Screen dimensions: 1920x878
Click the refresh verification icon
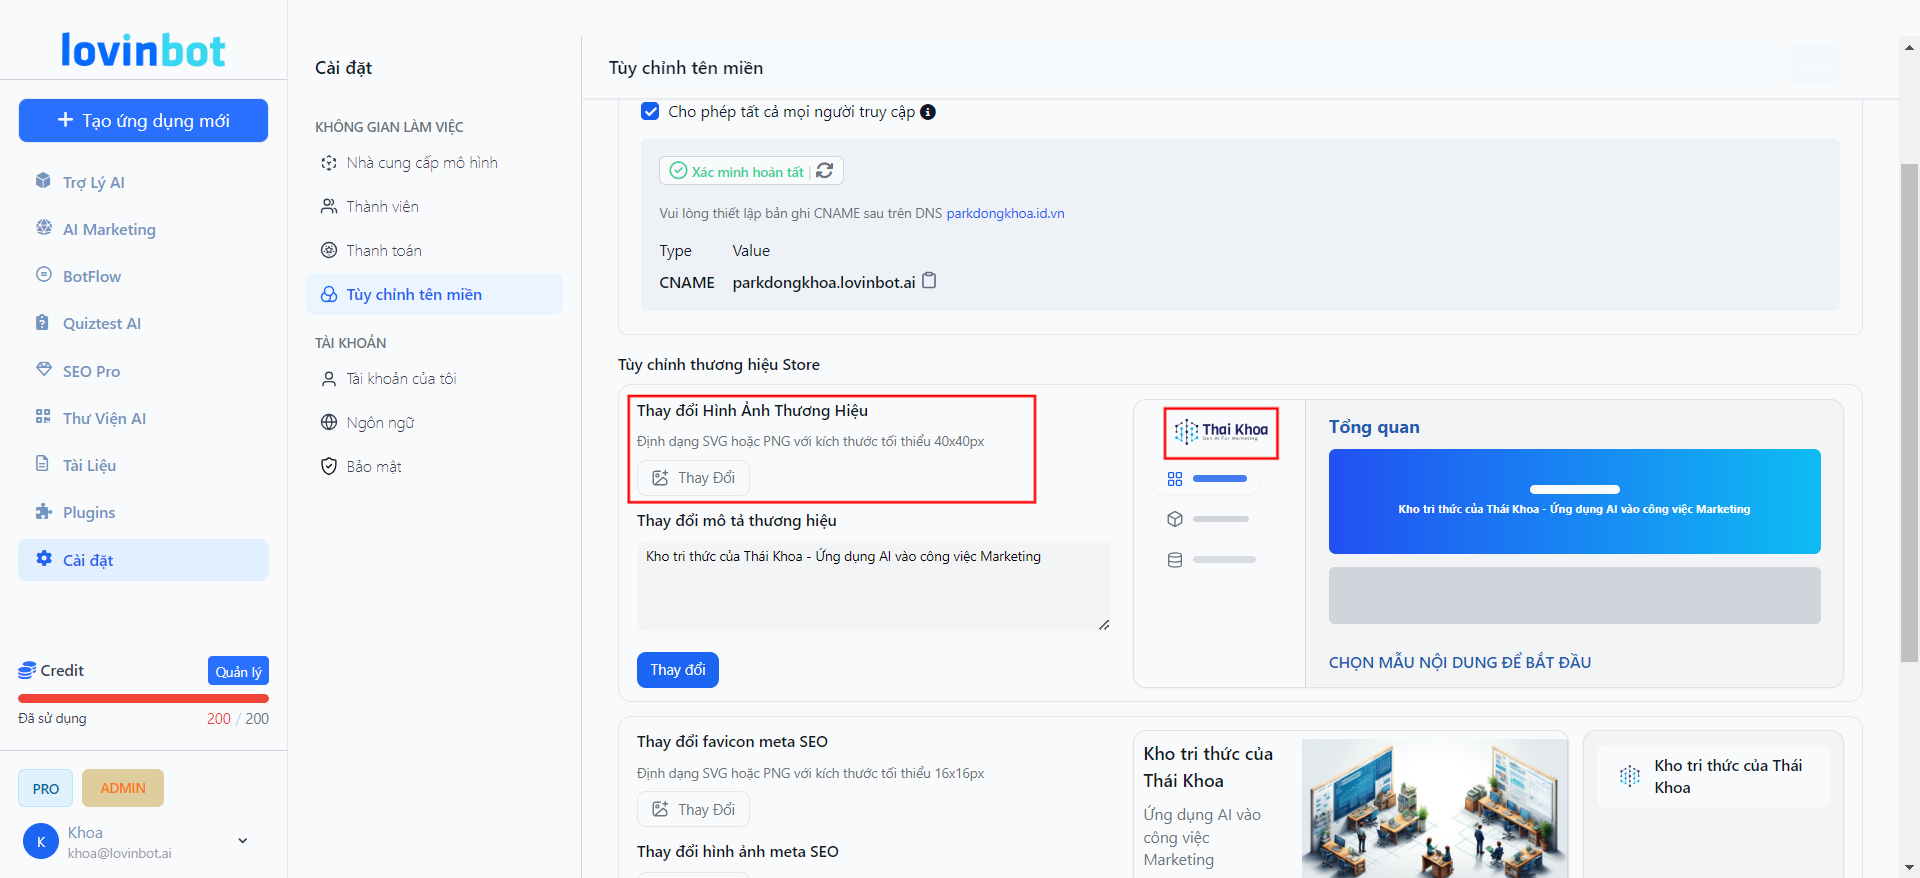click(x=825, y=171)
